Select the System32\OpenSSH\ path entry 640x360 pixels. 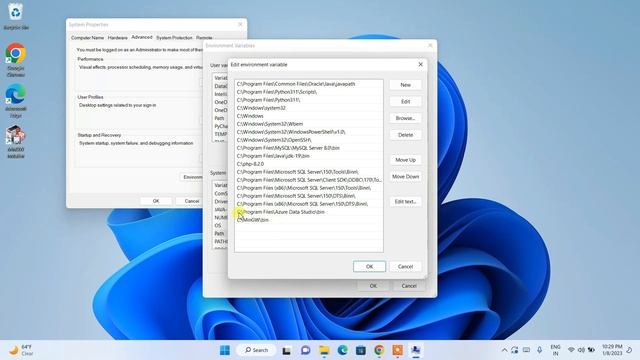coord(309,140)
